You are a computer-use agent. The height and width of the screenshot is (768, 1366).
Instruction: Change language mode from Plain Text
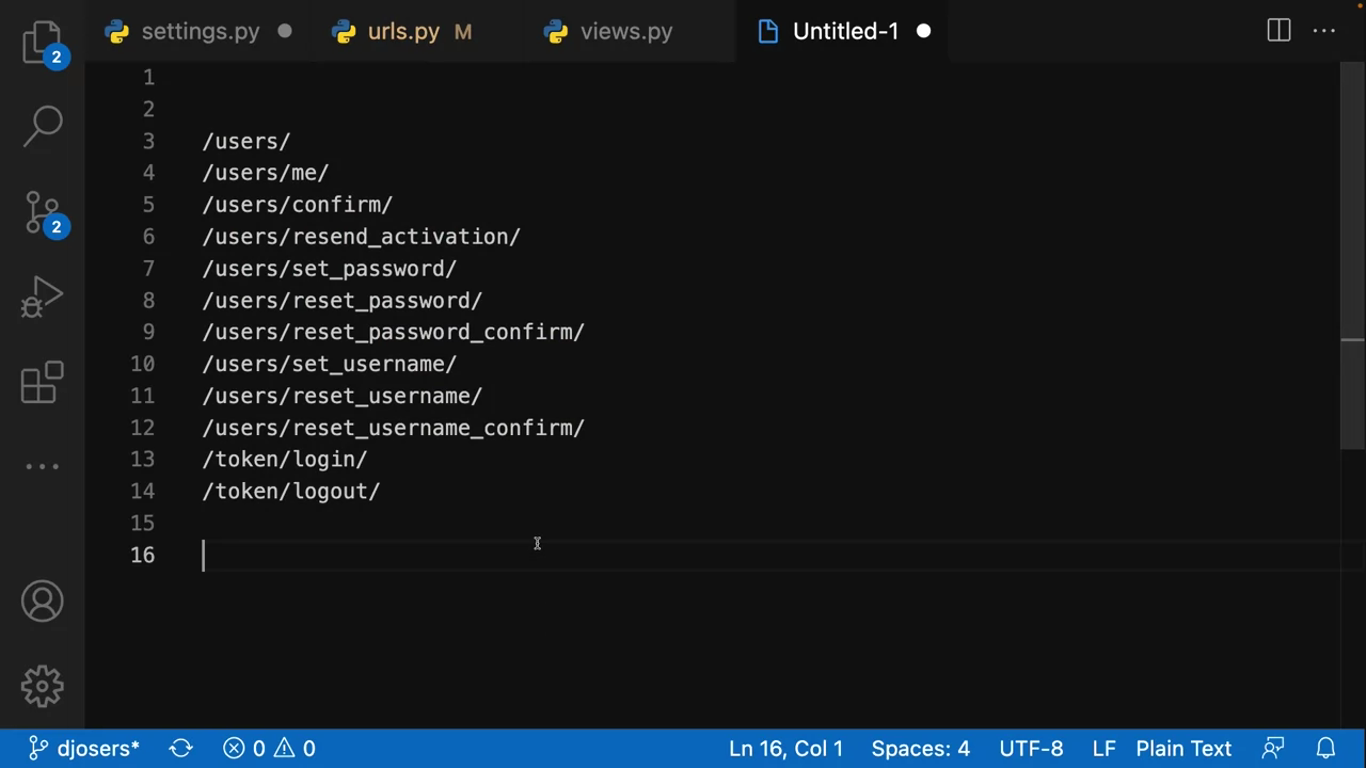(x=1183, y=748)
